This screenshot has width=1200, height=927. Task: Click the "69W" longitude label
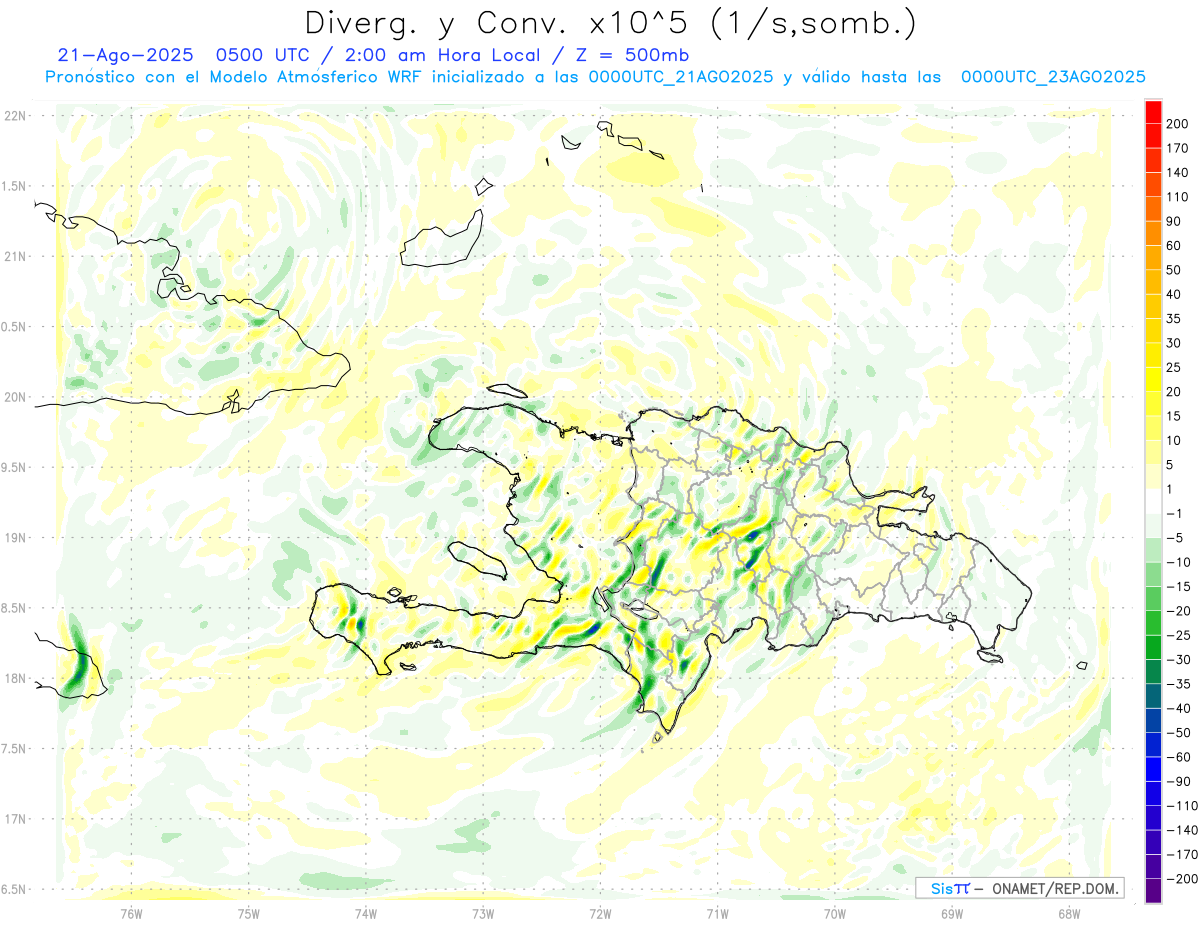(x=952, y=913)
